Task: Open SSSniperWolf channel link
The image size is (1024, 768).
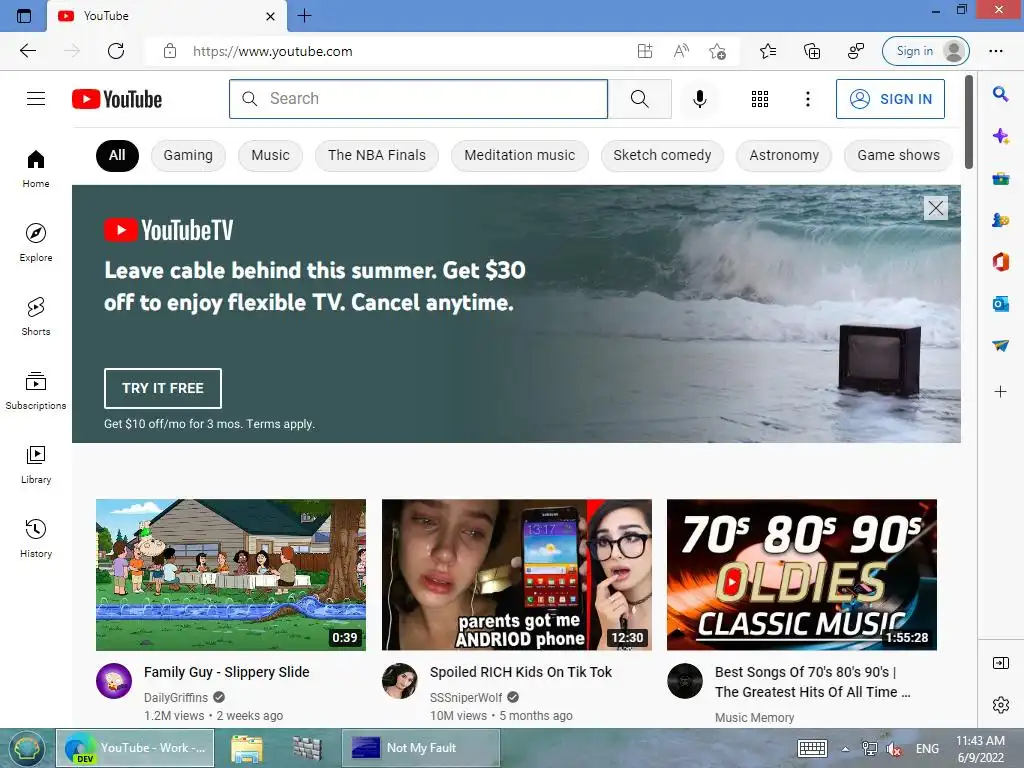Action: (x=466, y=697)
